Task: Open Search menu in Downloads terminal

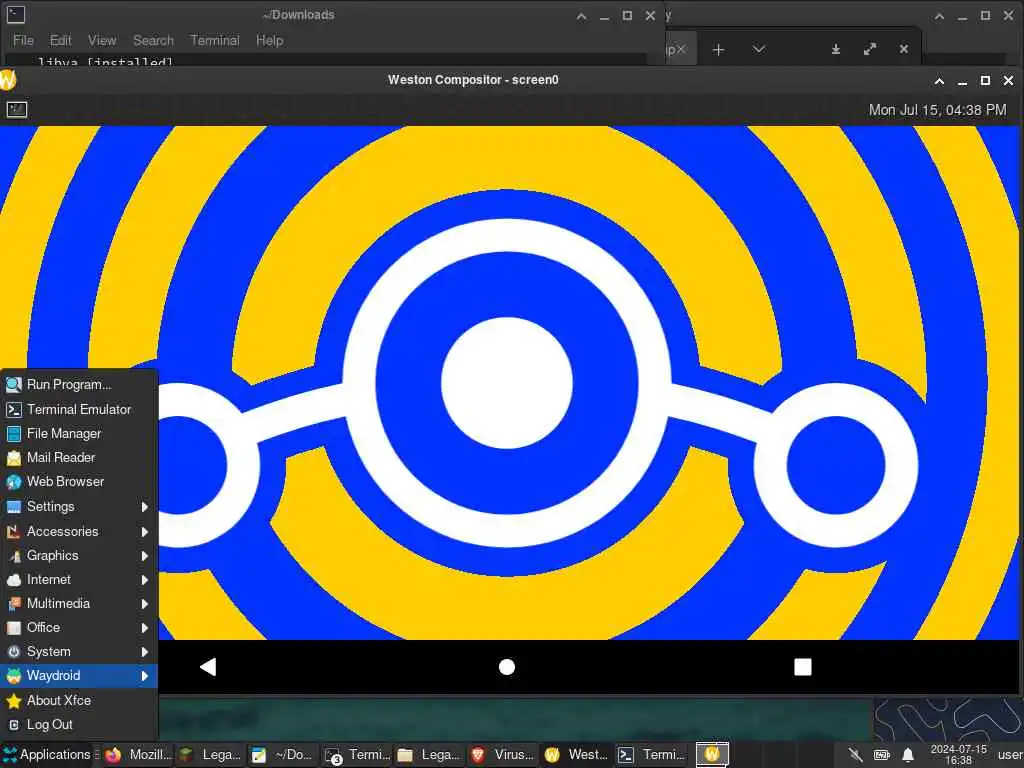Action: click(x=153, y=40)
